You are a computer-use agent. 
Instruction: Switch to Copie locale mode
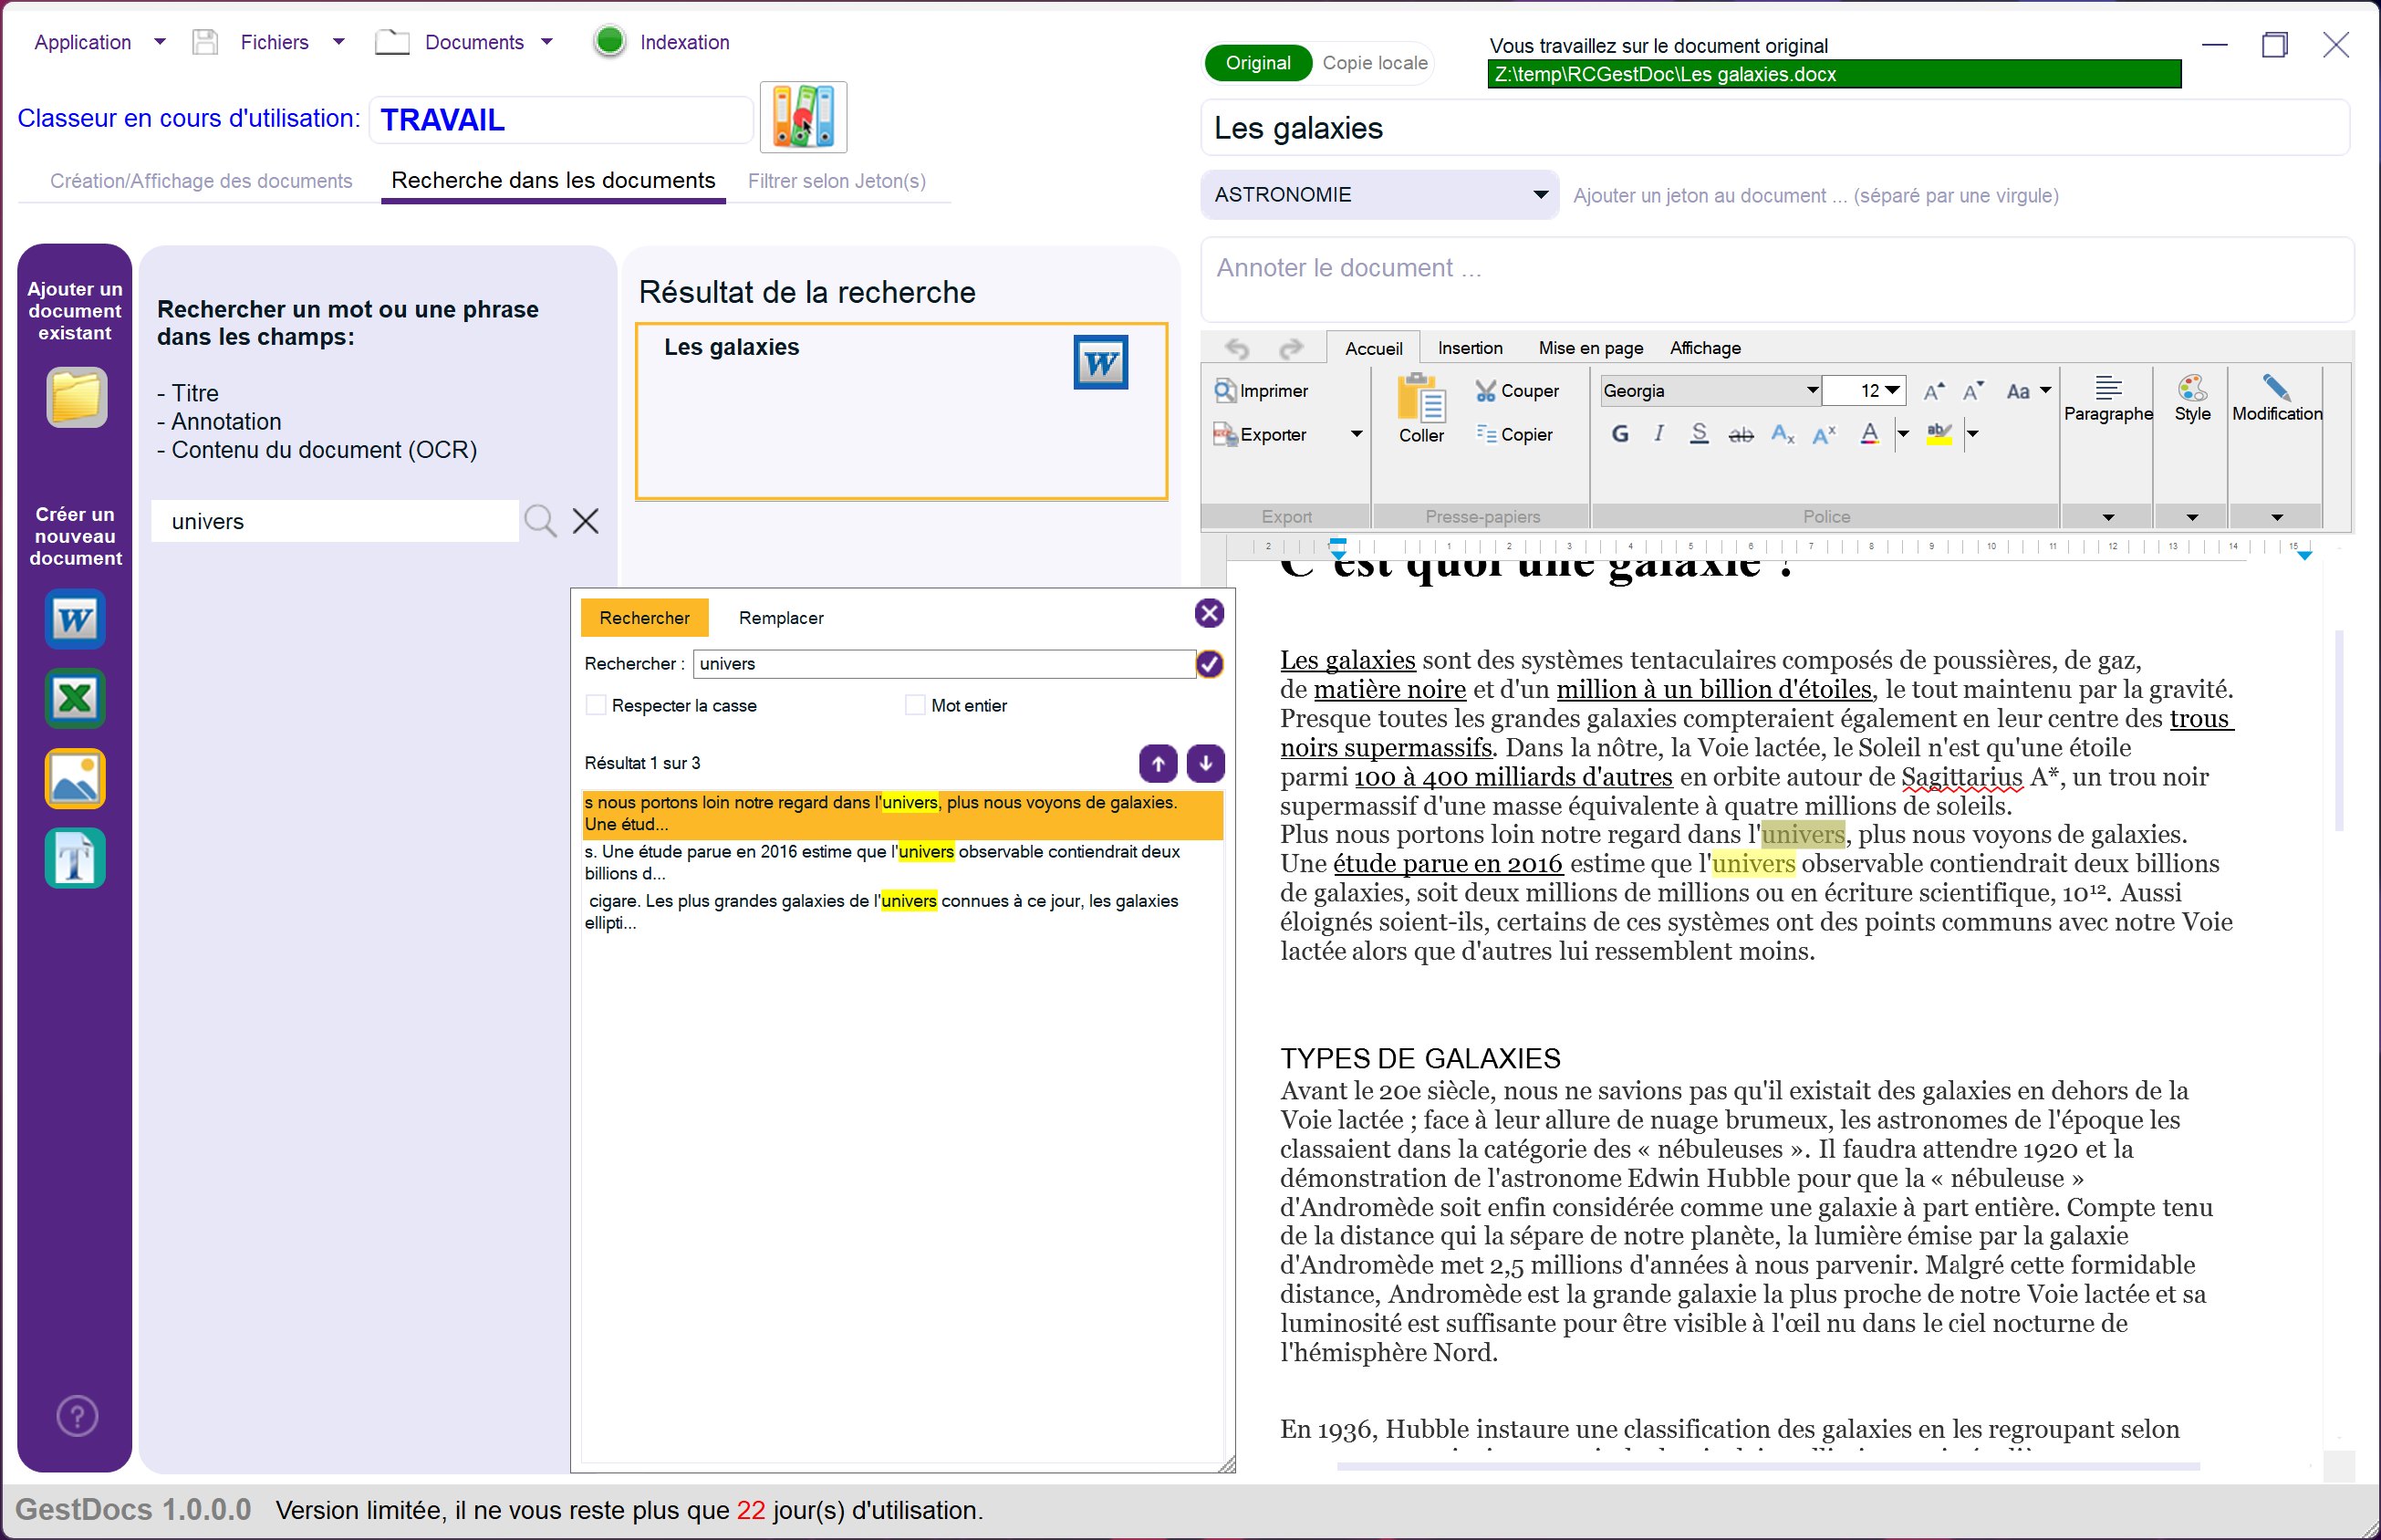[1374, 63]
